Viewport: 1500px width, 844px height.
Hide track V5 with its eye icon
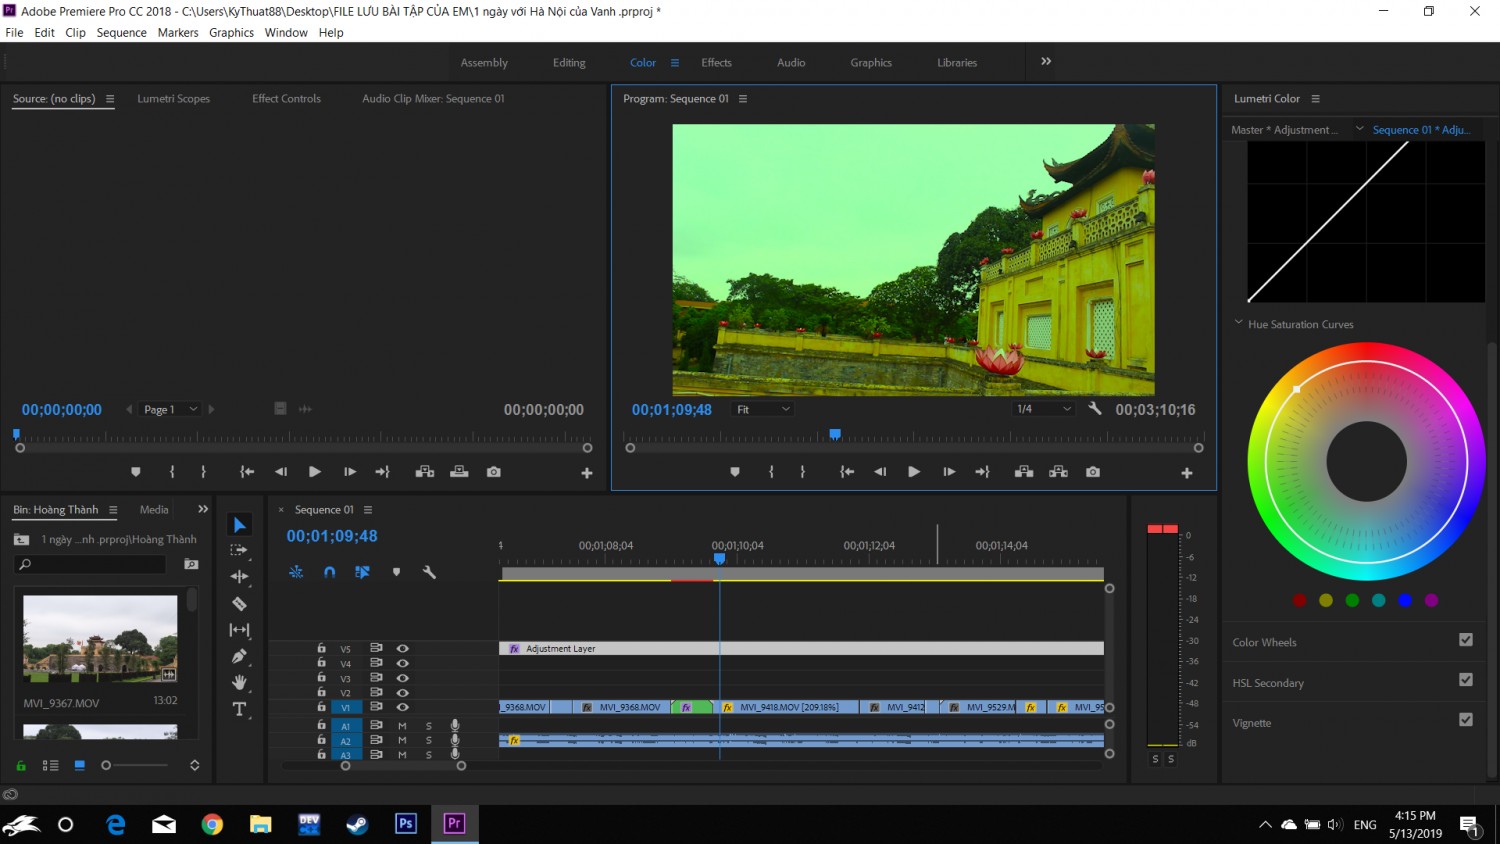(x=402, y=649)
